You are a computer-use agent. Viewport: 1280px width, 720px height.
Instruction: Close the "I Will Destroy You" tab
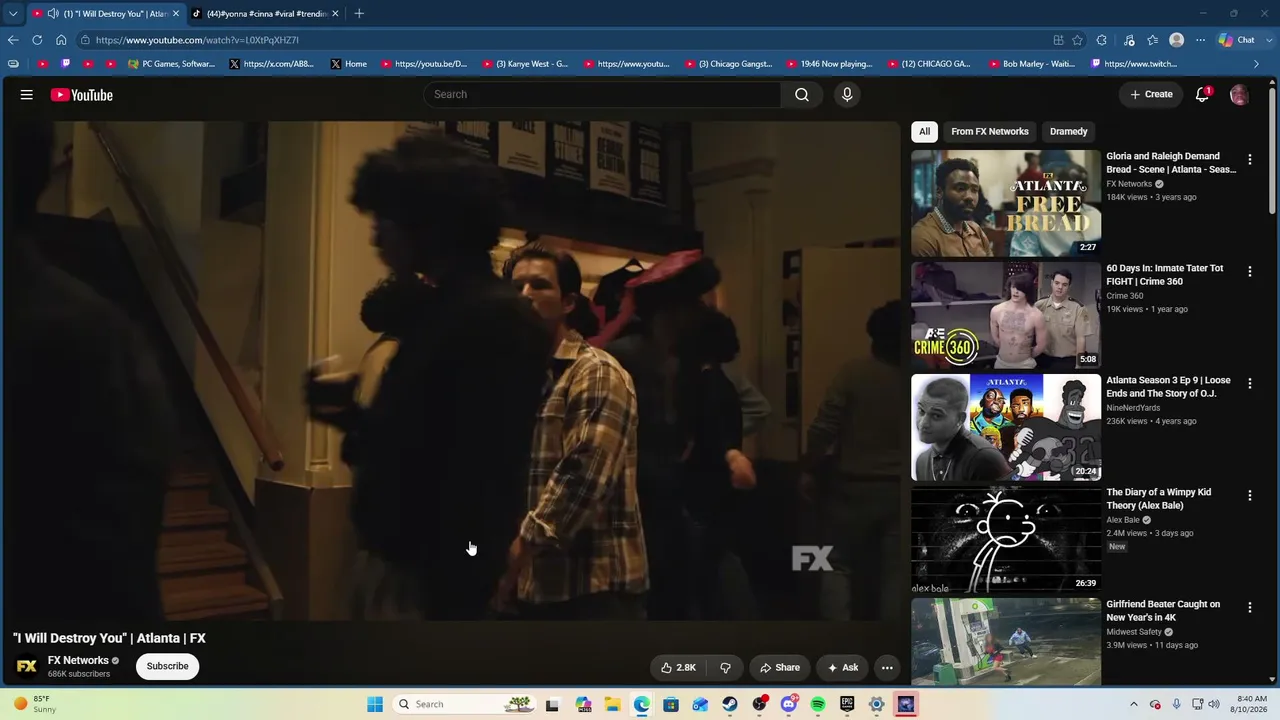[x=176, y=14]
